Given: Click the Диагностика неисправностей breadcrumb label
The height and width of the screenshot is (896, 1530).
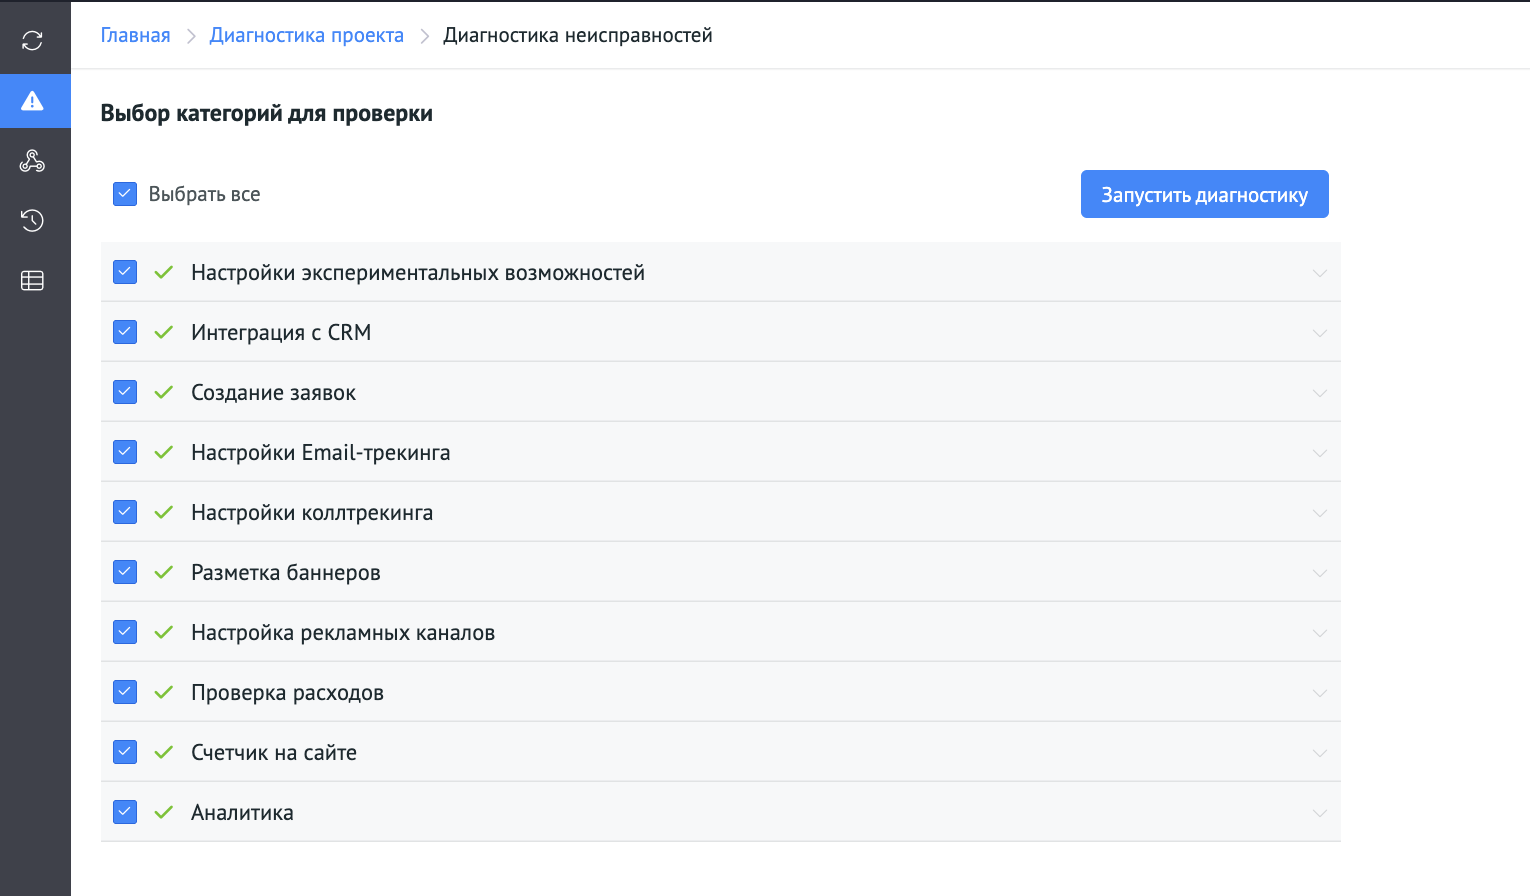Looking at the screenshot, I should (x=578, y=34).
